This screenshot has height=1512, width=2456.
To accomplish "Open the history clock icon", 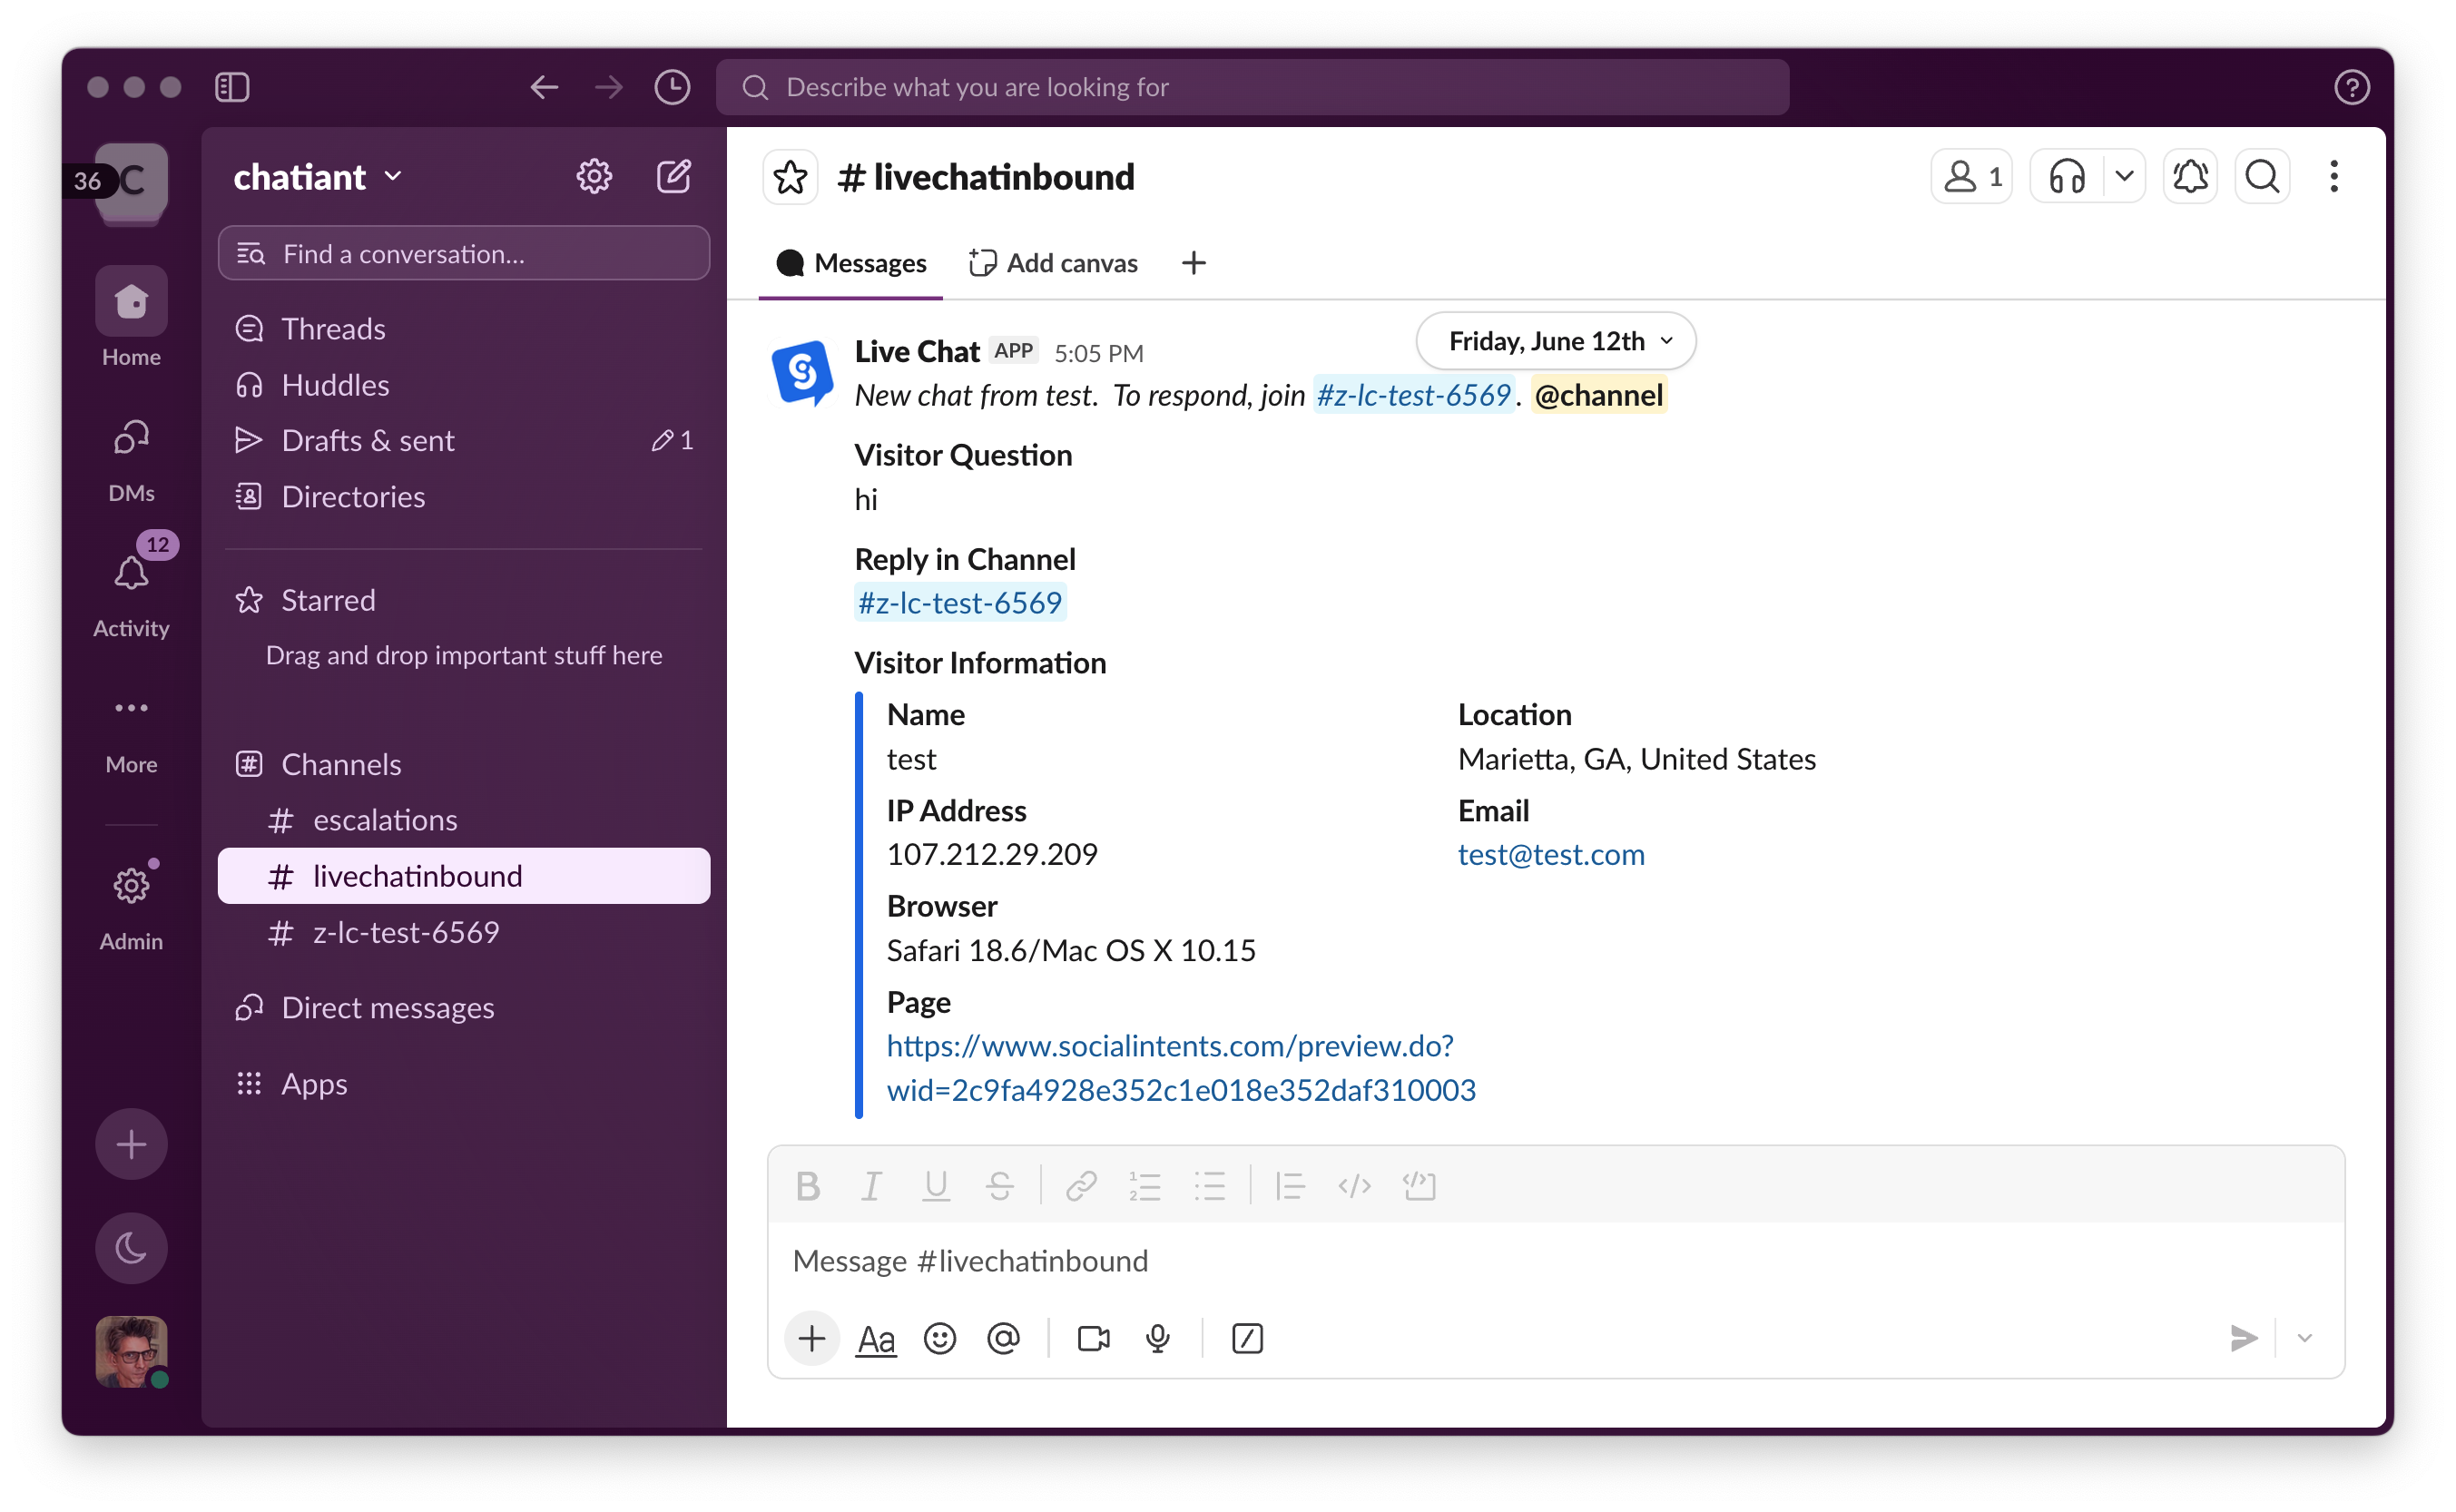I will [x=672, y=87].
